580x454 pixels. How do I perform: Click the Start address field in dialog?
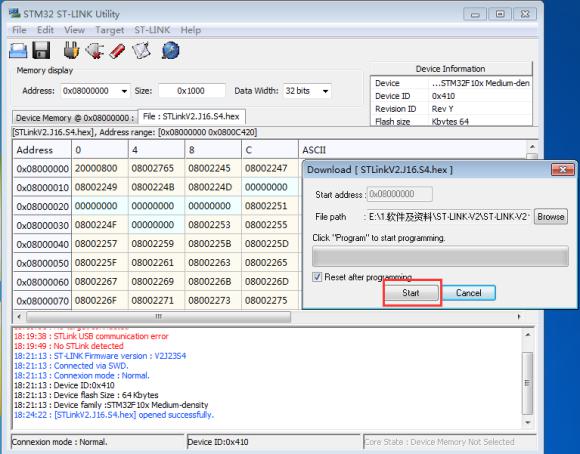[399, 194]
